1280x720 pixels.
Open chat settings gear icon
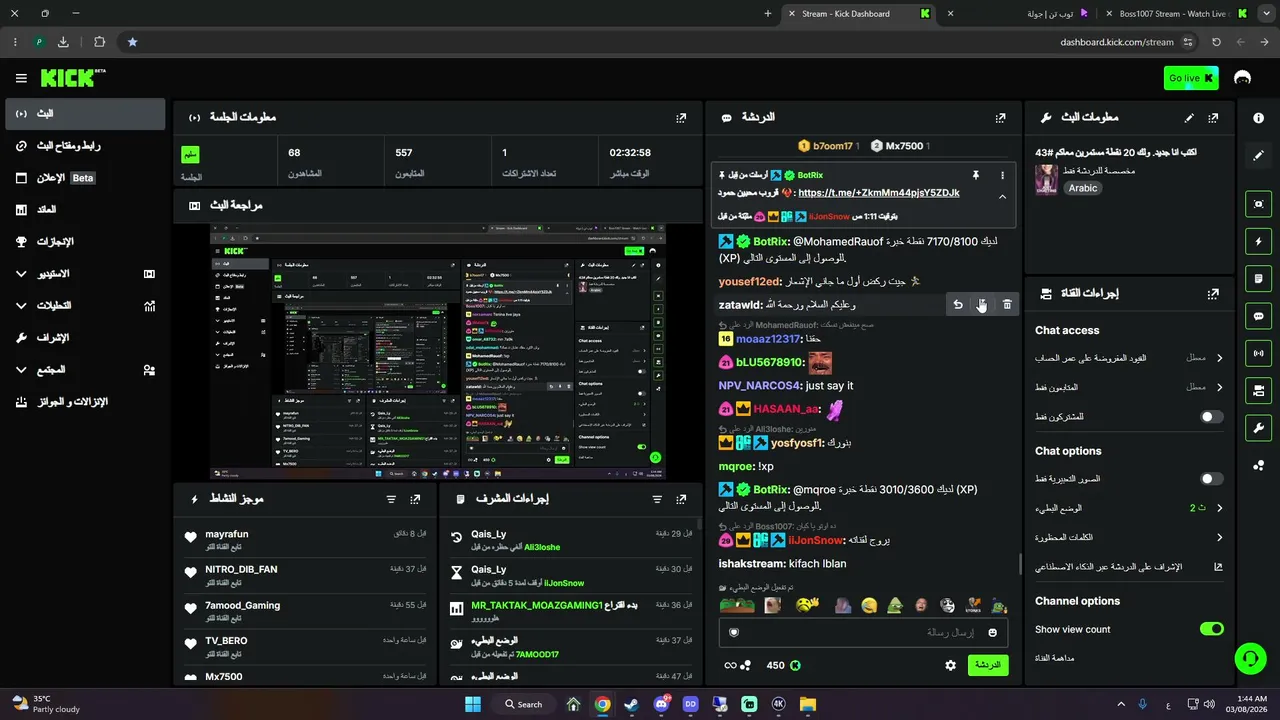tap(950, 665)
